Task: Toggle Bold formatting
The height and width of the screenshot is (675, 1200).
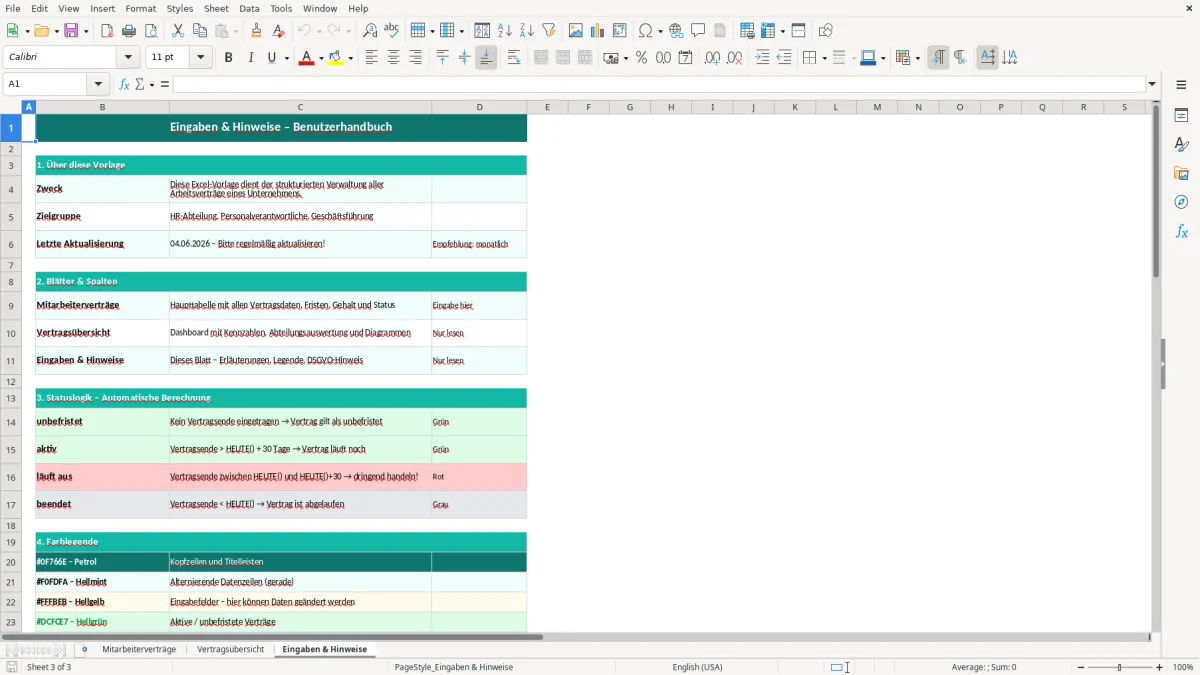Action: pos(229,58)
